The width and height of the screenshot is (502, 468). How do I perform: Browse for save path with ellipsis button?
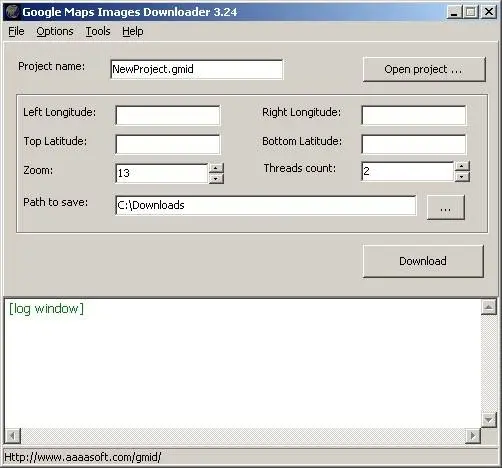[446, 208]
